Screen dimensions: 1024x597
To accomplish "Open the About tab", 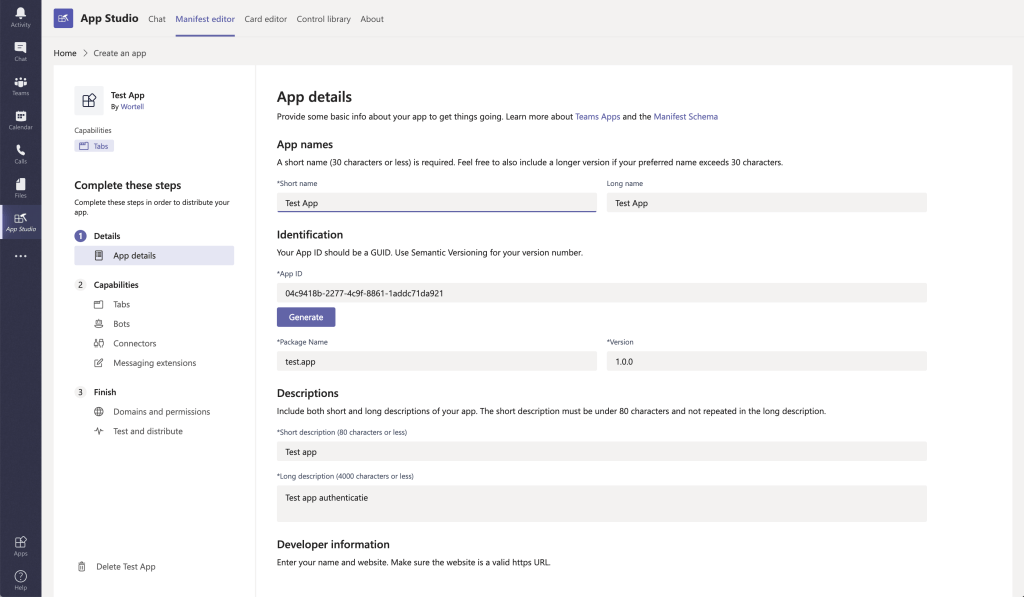I will [372, 19].
